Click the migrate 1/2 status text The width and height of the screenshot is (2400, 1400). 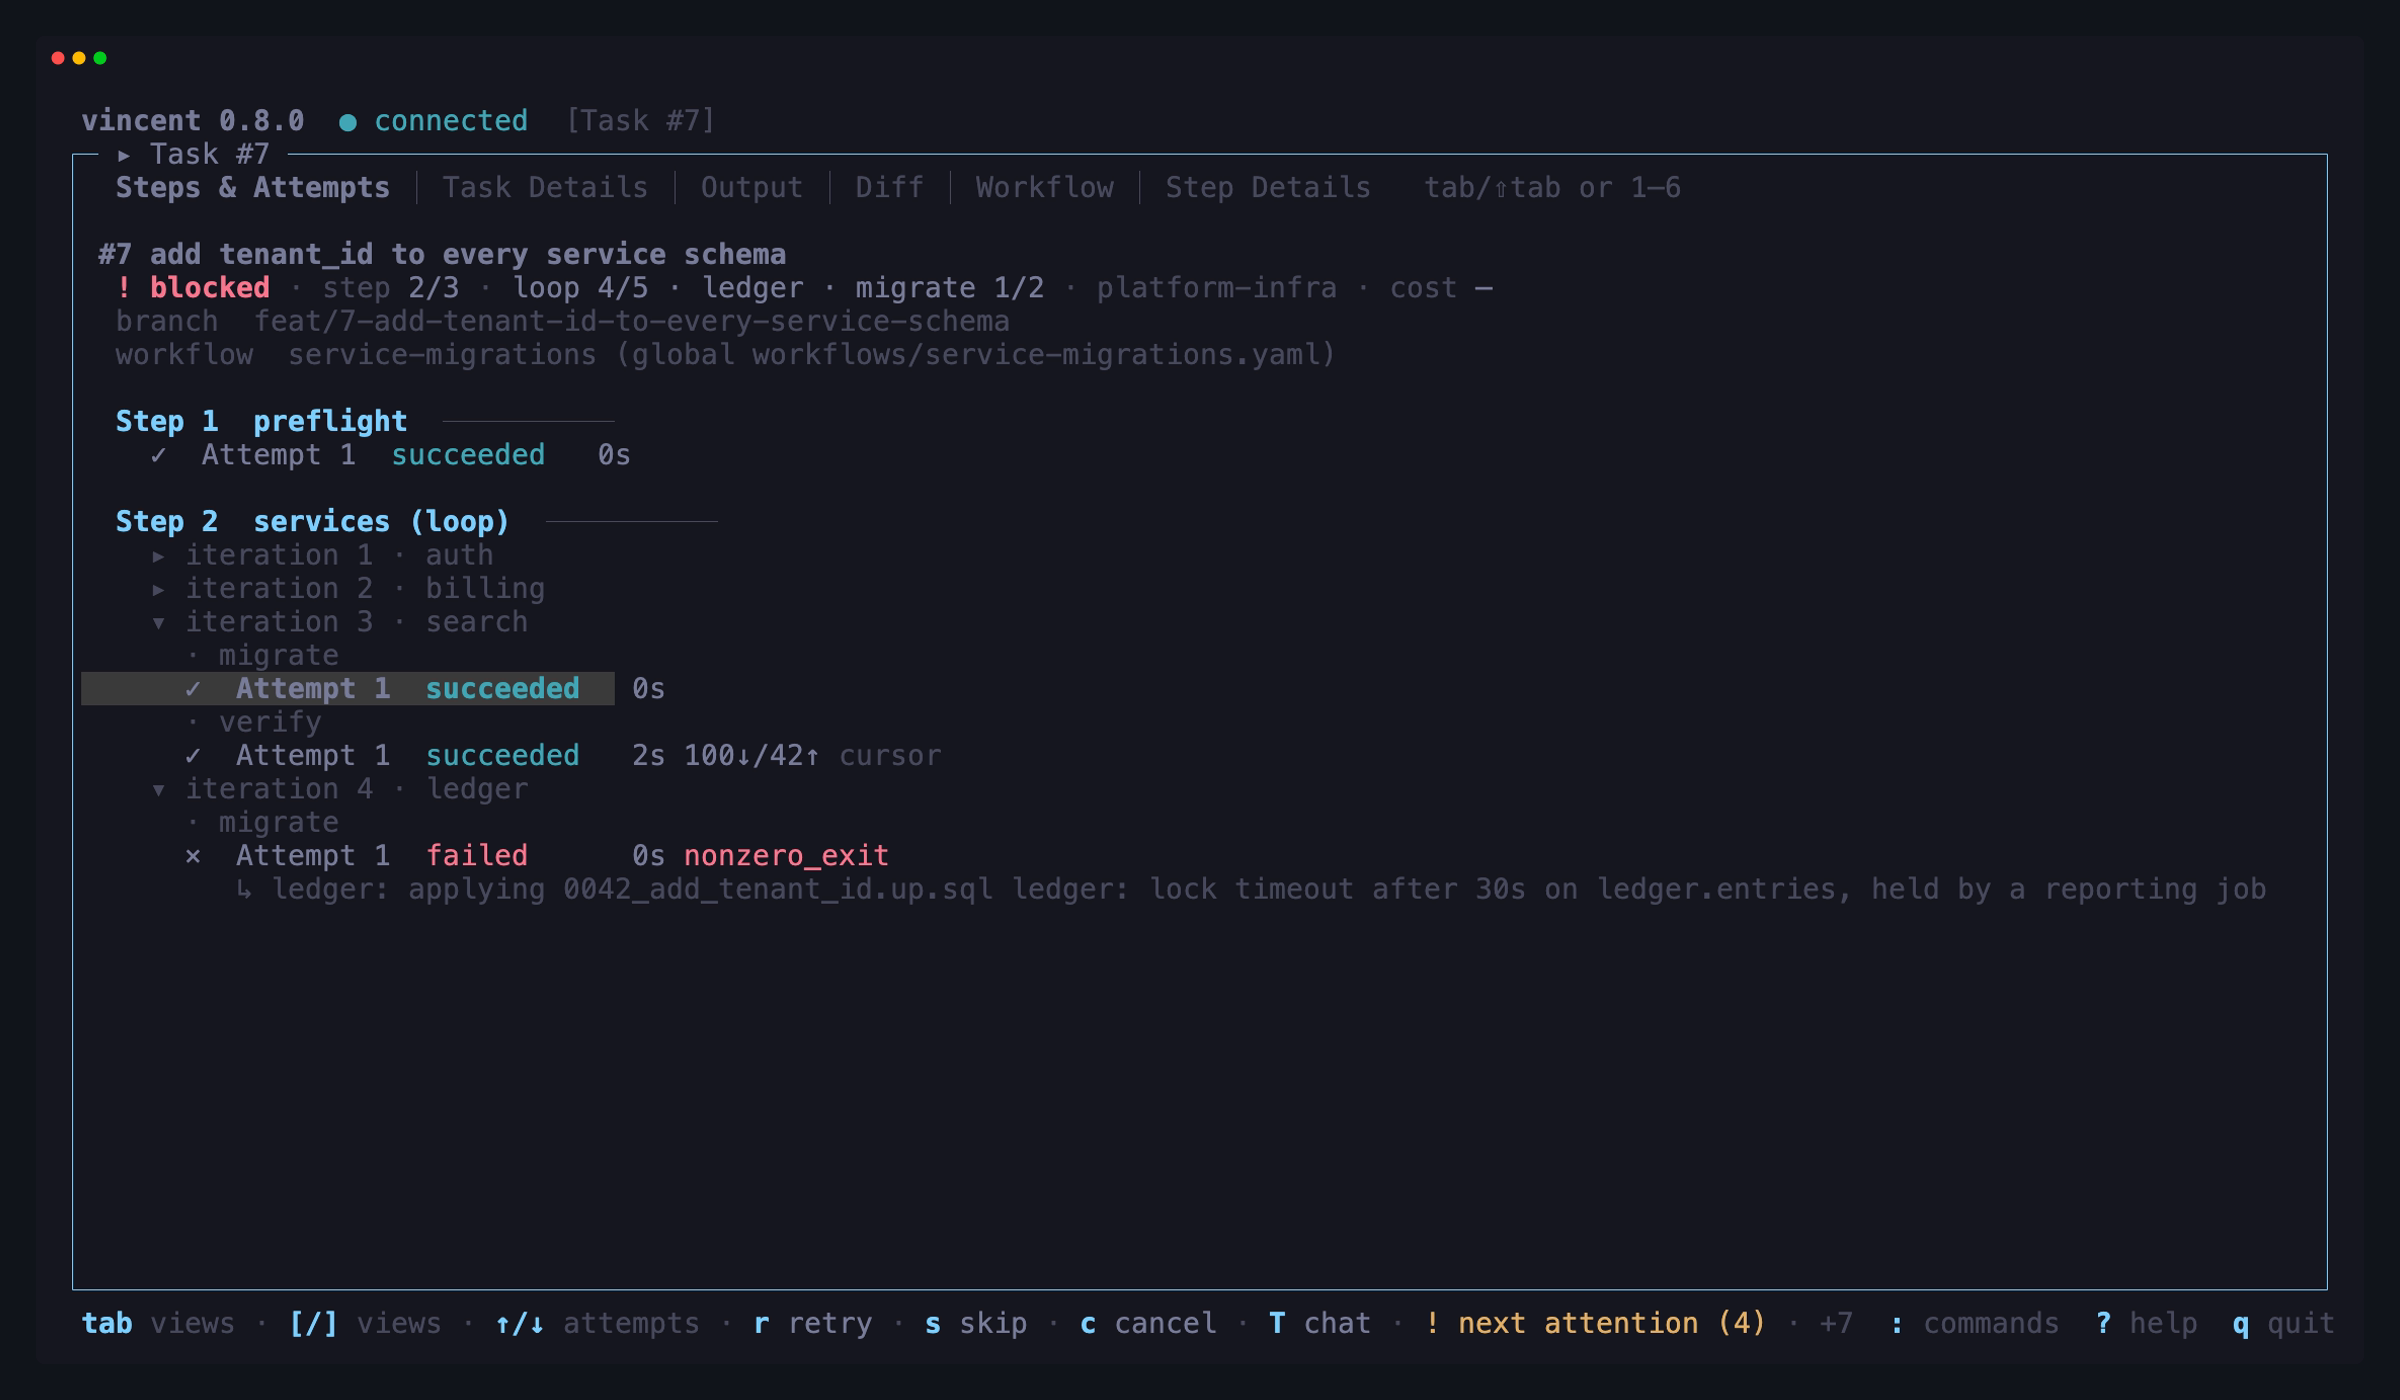[949, 288]
